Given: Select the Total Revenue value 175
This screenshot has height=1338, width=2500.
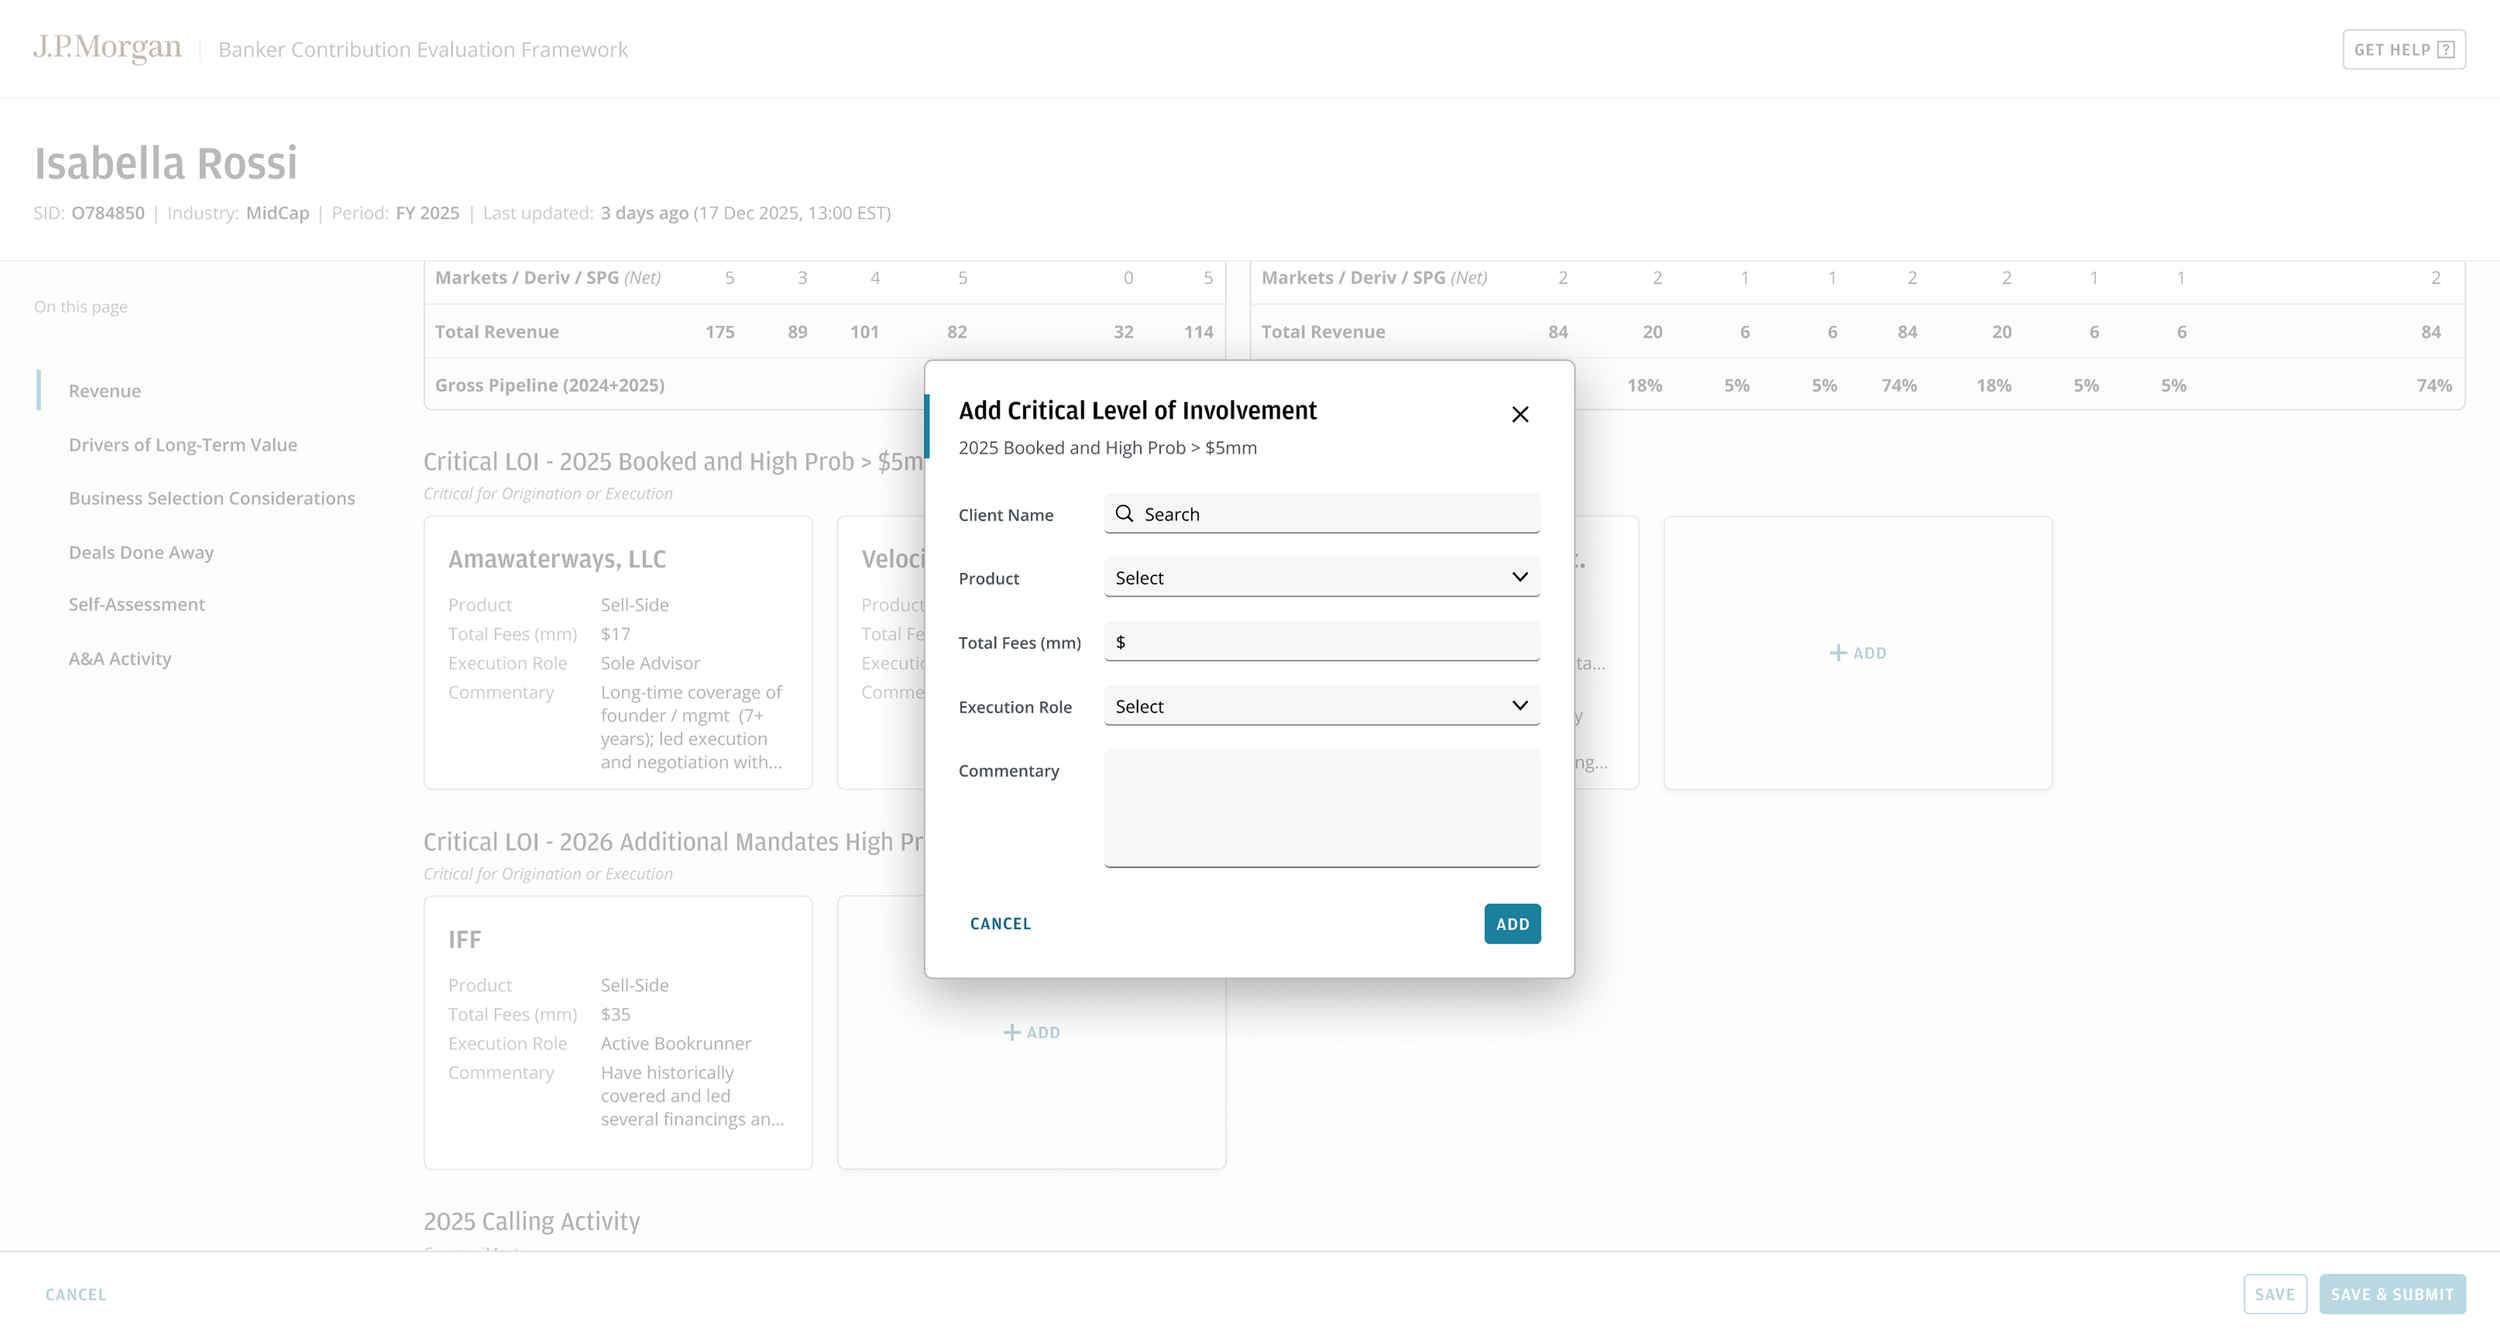Looking at the screenshot, I should pyautogui.click(x=720, y=332).
